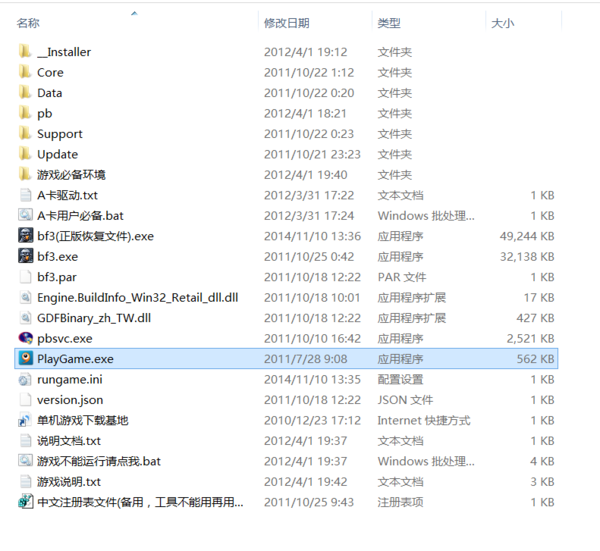Click the file name Update
Screen dimensions: 600x551
pos(57,154)
